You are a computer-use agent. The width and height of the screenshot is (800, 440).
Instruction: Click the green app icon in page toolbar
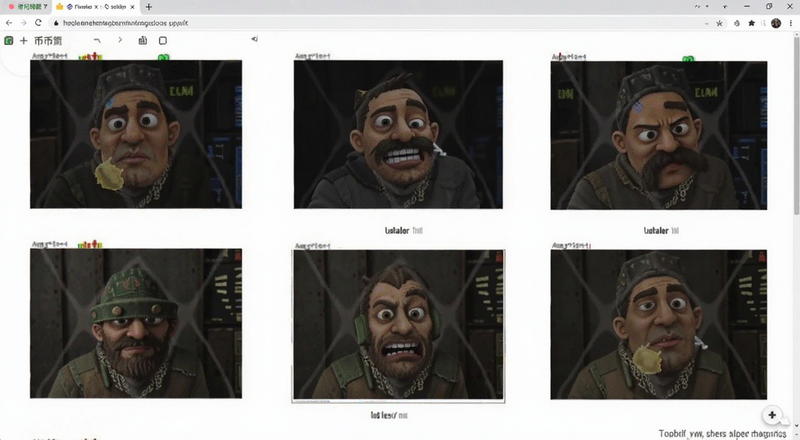pyautogui.click(x=9, y=40)
